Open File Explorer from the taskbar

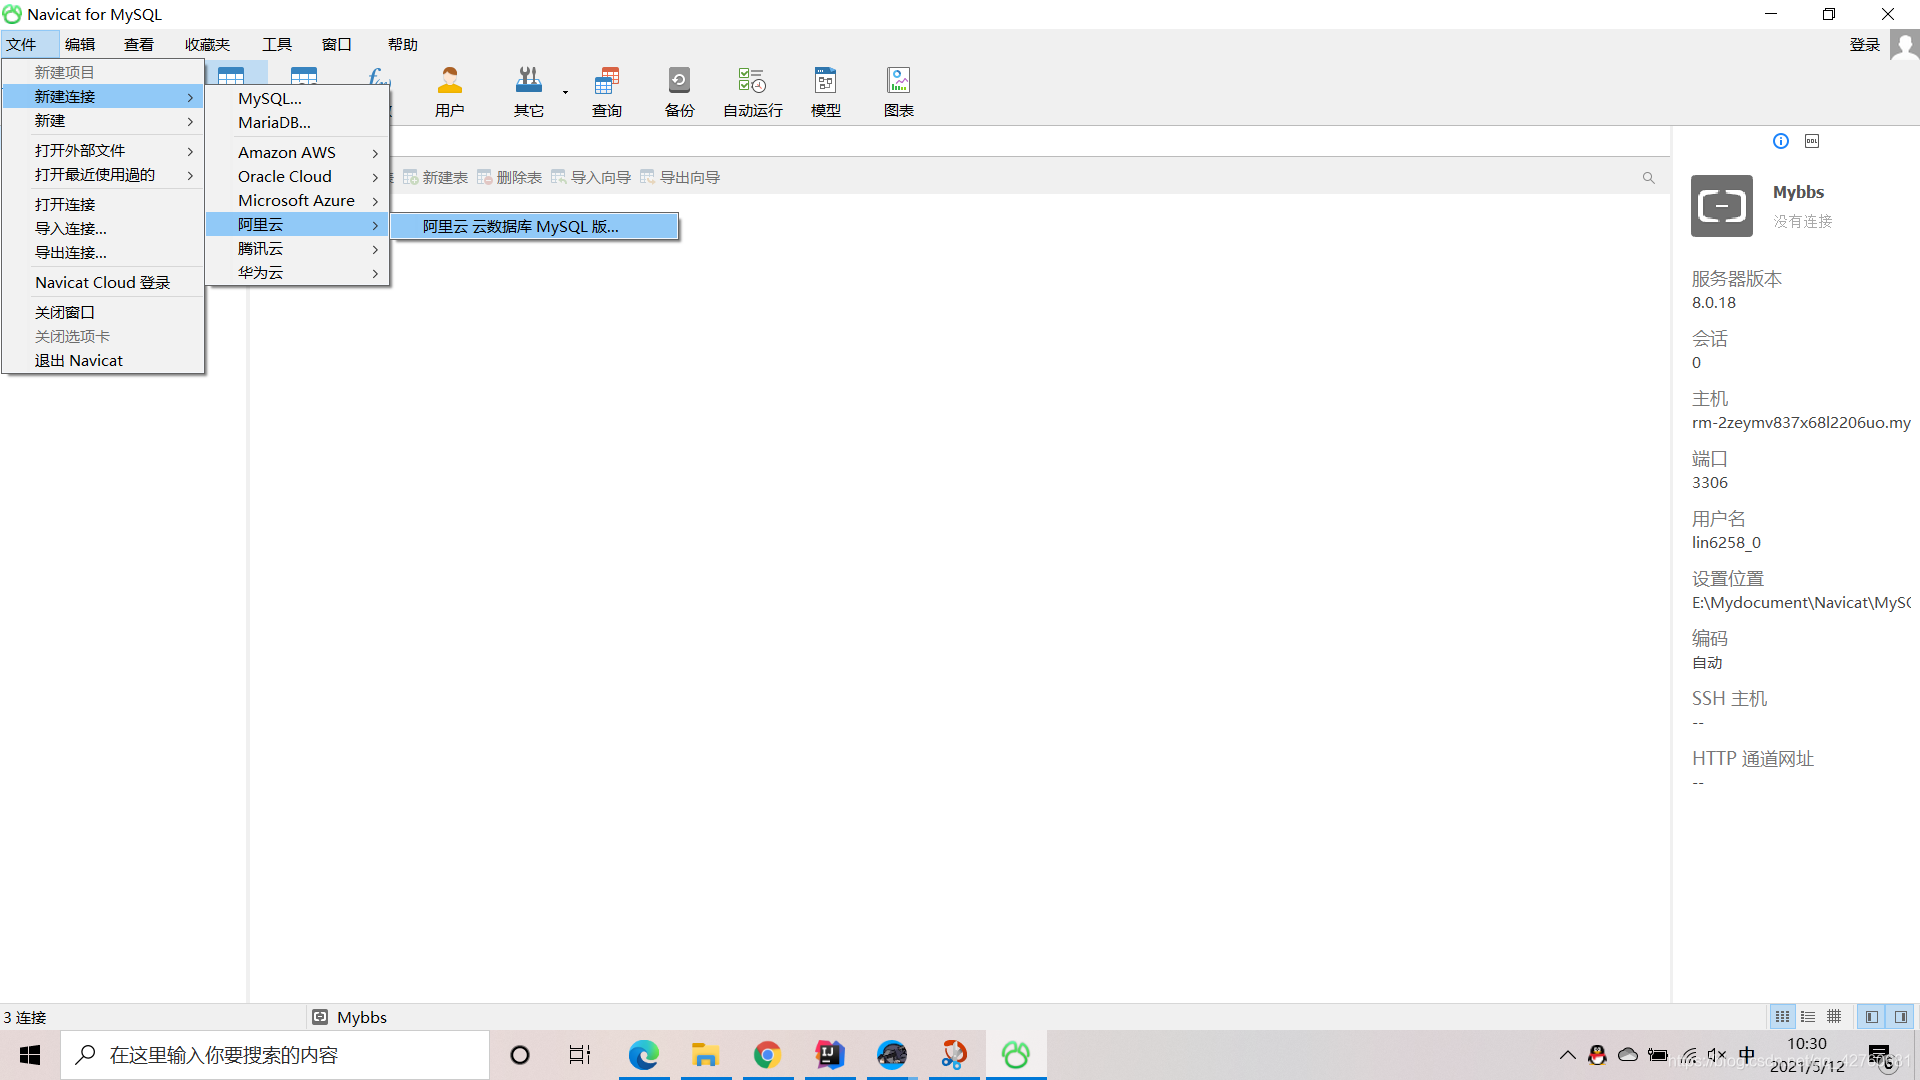pos(705,1055)
